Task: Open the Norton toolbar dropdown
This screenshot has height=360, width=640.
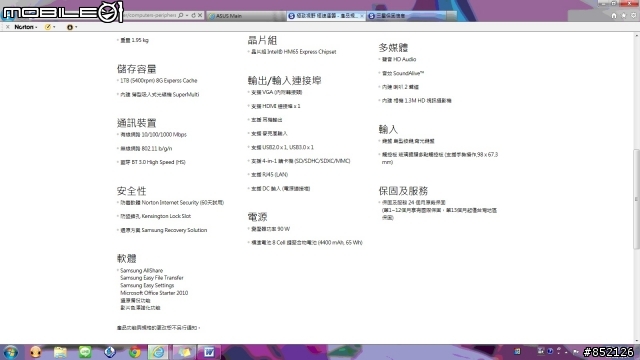Action: [x=26, y=27]
